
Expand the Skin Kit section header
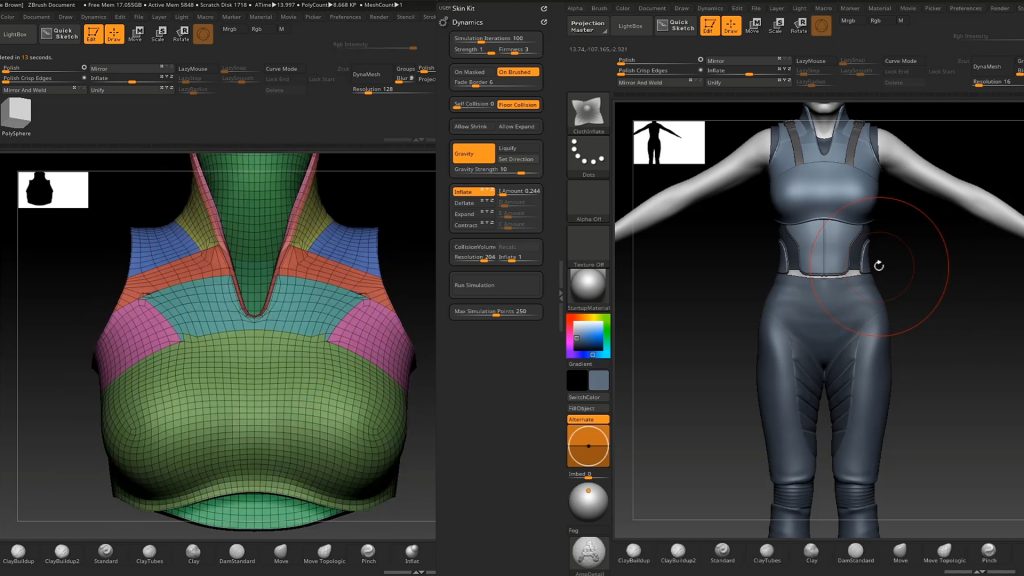[463, 8]
